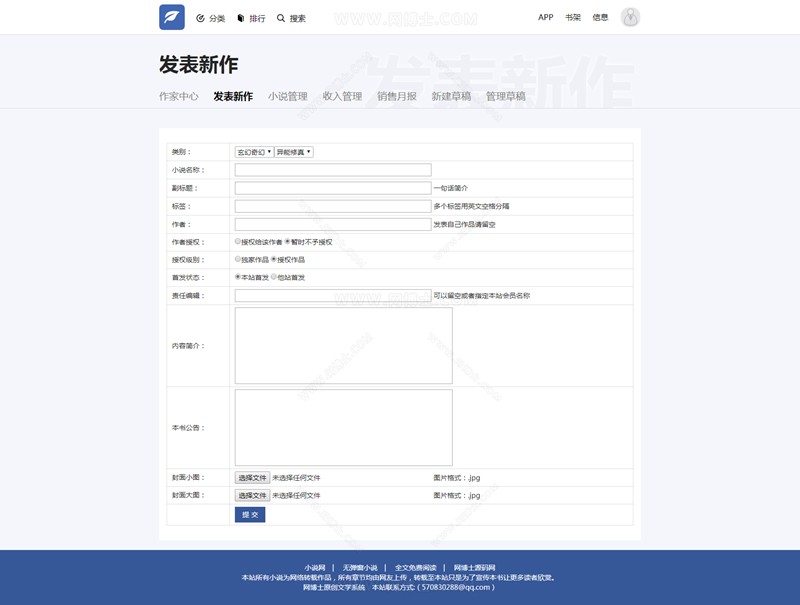This screenshot has height=605, width=800.
Task: Focus the 责任编辑 input field
Action: [x=333, y=295]
